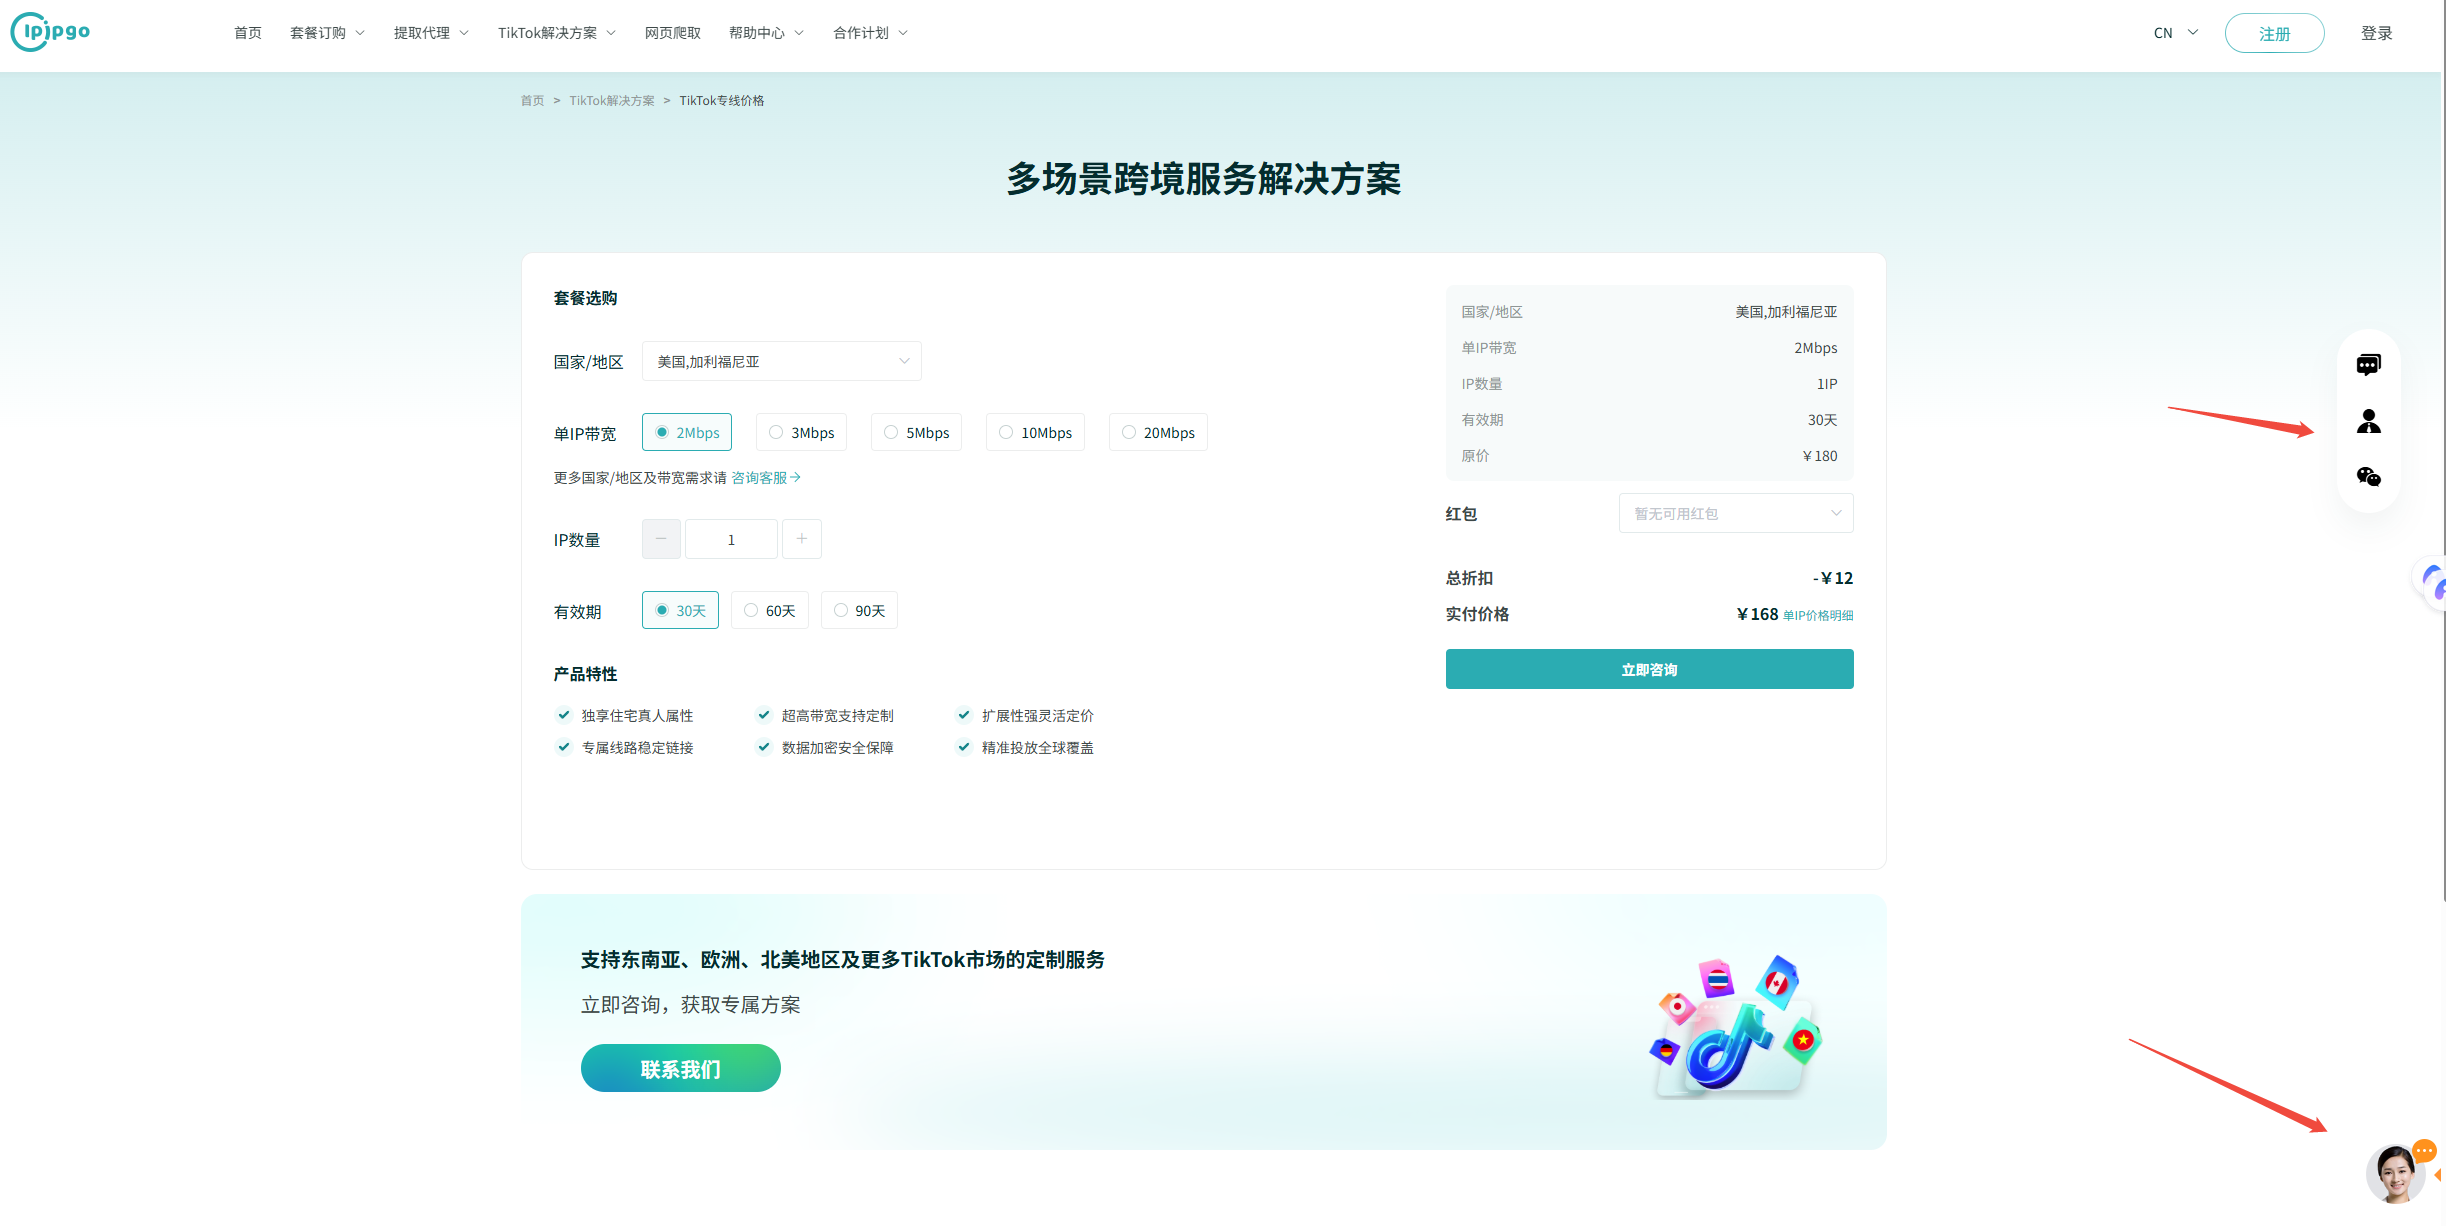
Task: Click the 联系我们 button
Action: tap(680, 1069)
